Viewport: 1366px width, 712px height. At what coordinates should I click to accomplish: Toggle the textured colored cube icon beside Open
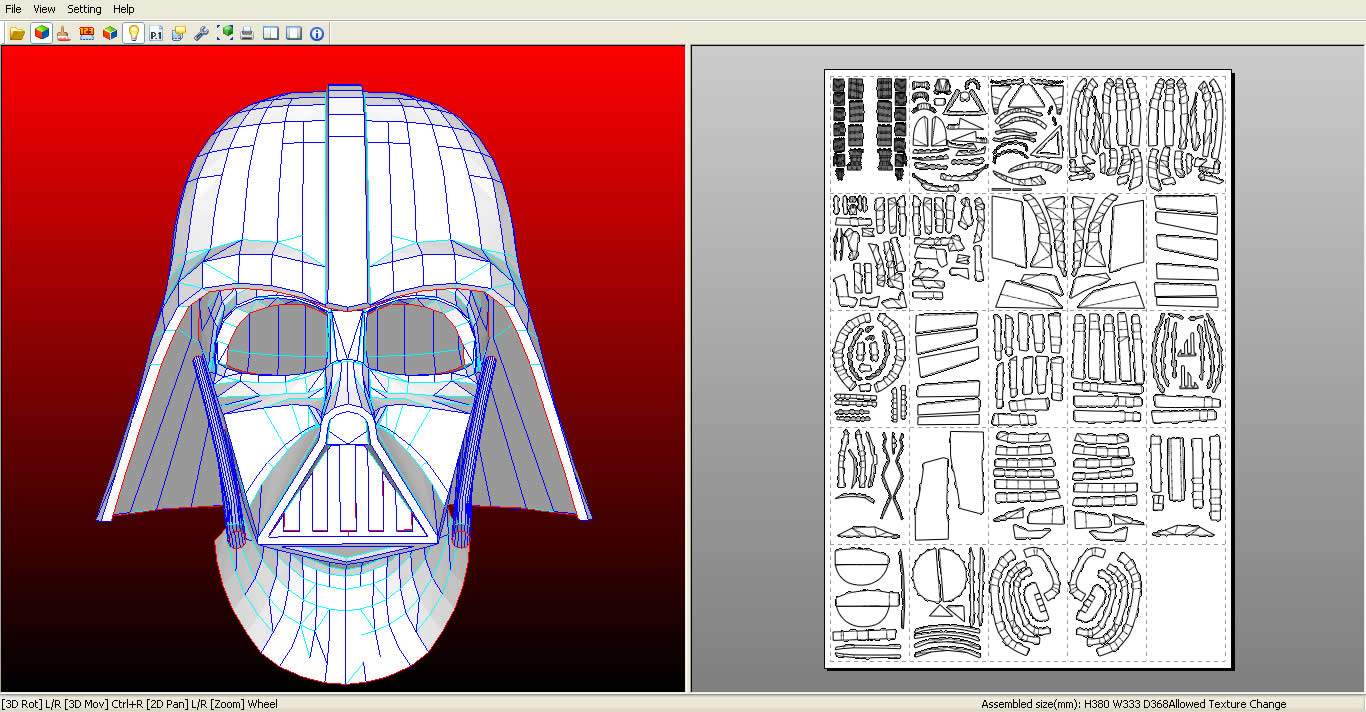(x=41, y=33)
